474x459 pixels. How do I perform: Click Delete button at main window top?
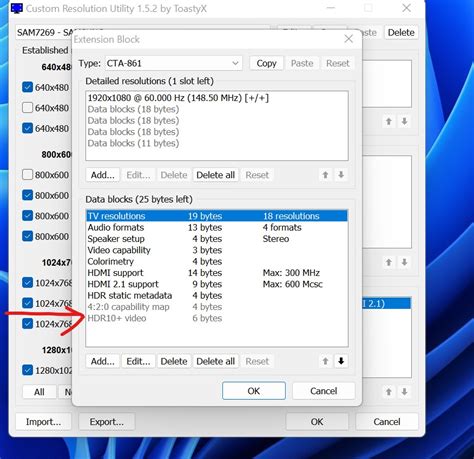click(x=401, y=32)
